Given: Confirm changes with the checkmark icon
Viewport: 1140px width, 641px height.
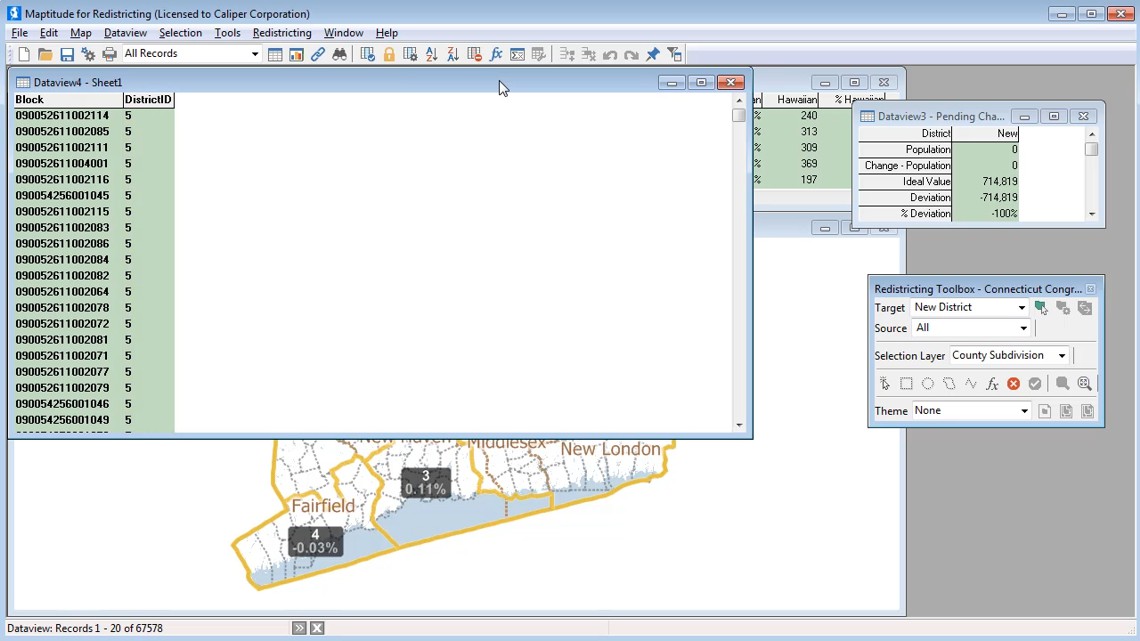Looking at the screenshot, I should (1034, 383).
